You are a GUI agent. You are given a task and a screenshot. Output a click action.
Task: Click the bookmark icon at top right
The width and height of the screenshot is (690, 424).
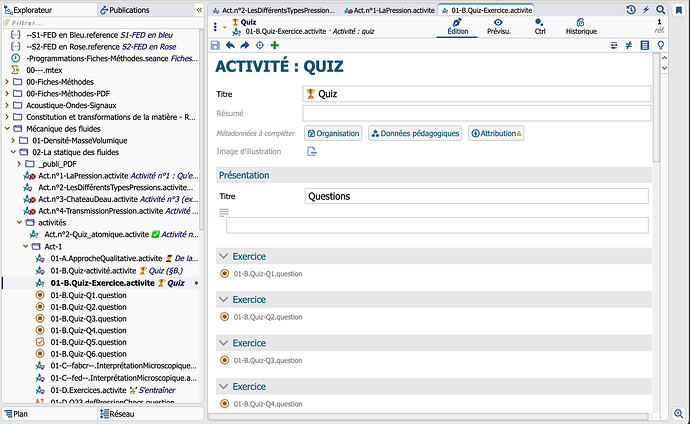(x=679, y=10)
